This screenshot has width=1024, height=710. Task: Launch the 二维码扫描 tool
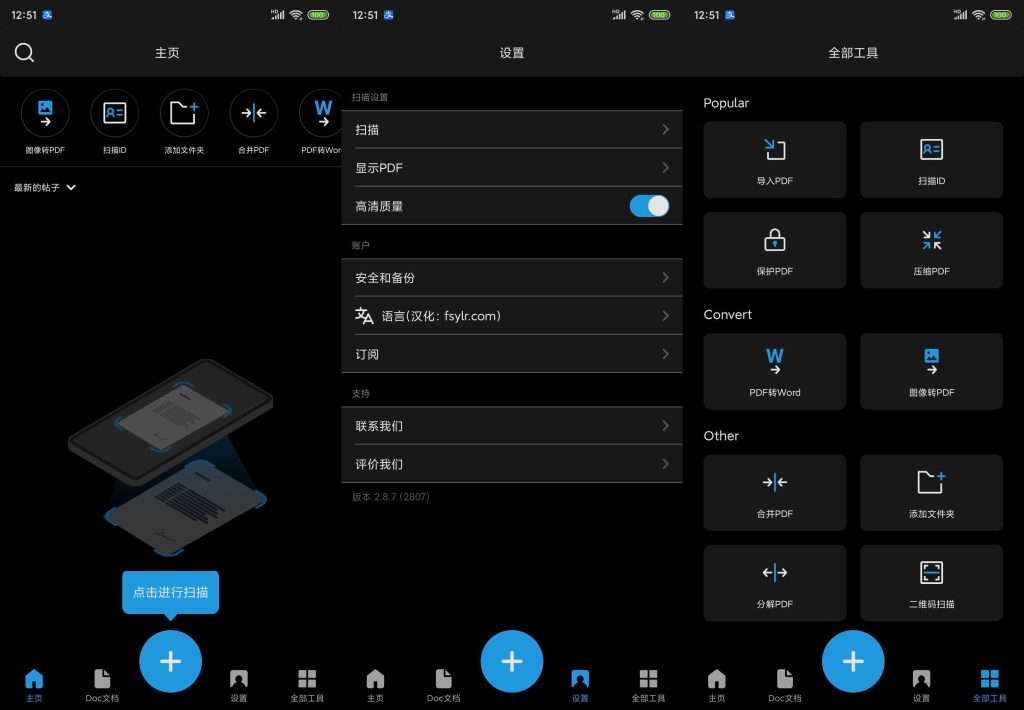coord(931,583)
